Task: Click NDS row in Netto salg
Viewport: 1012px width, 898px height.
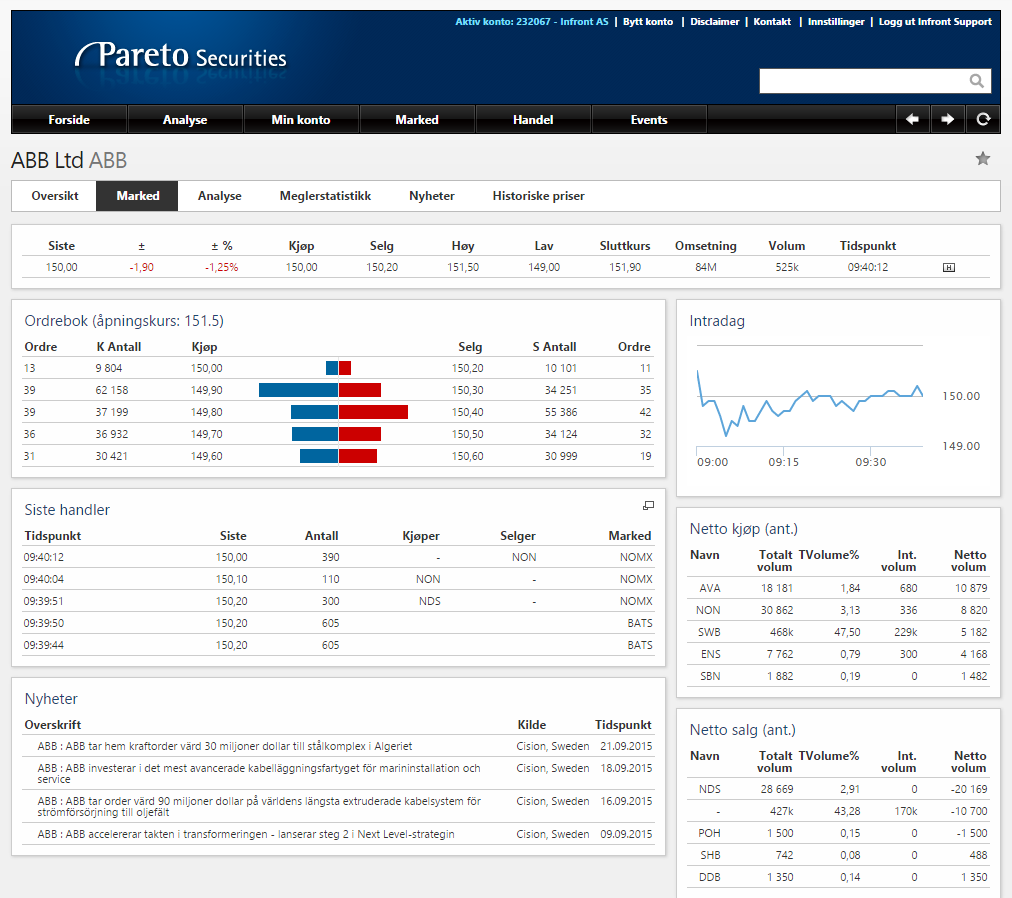Action: (838, 789)
